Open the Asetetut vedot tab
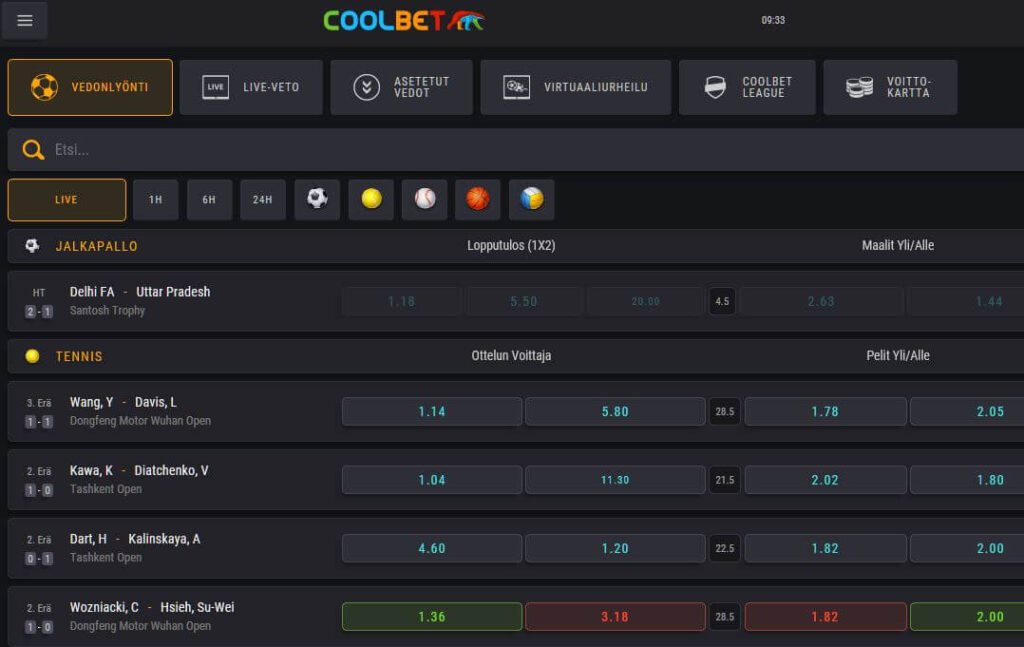Screen dimensions: 1024x647 tap(402, 87)
